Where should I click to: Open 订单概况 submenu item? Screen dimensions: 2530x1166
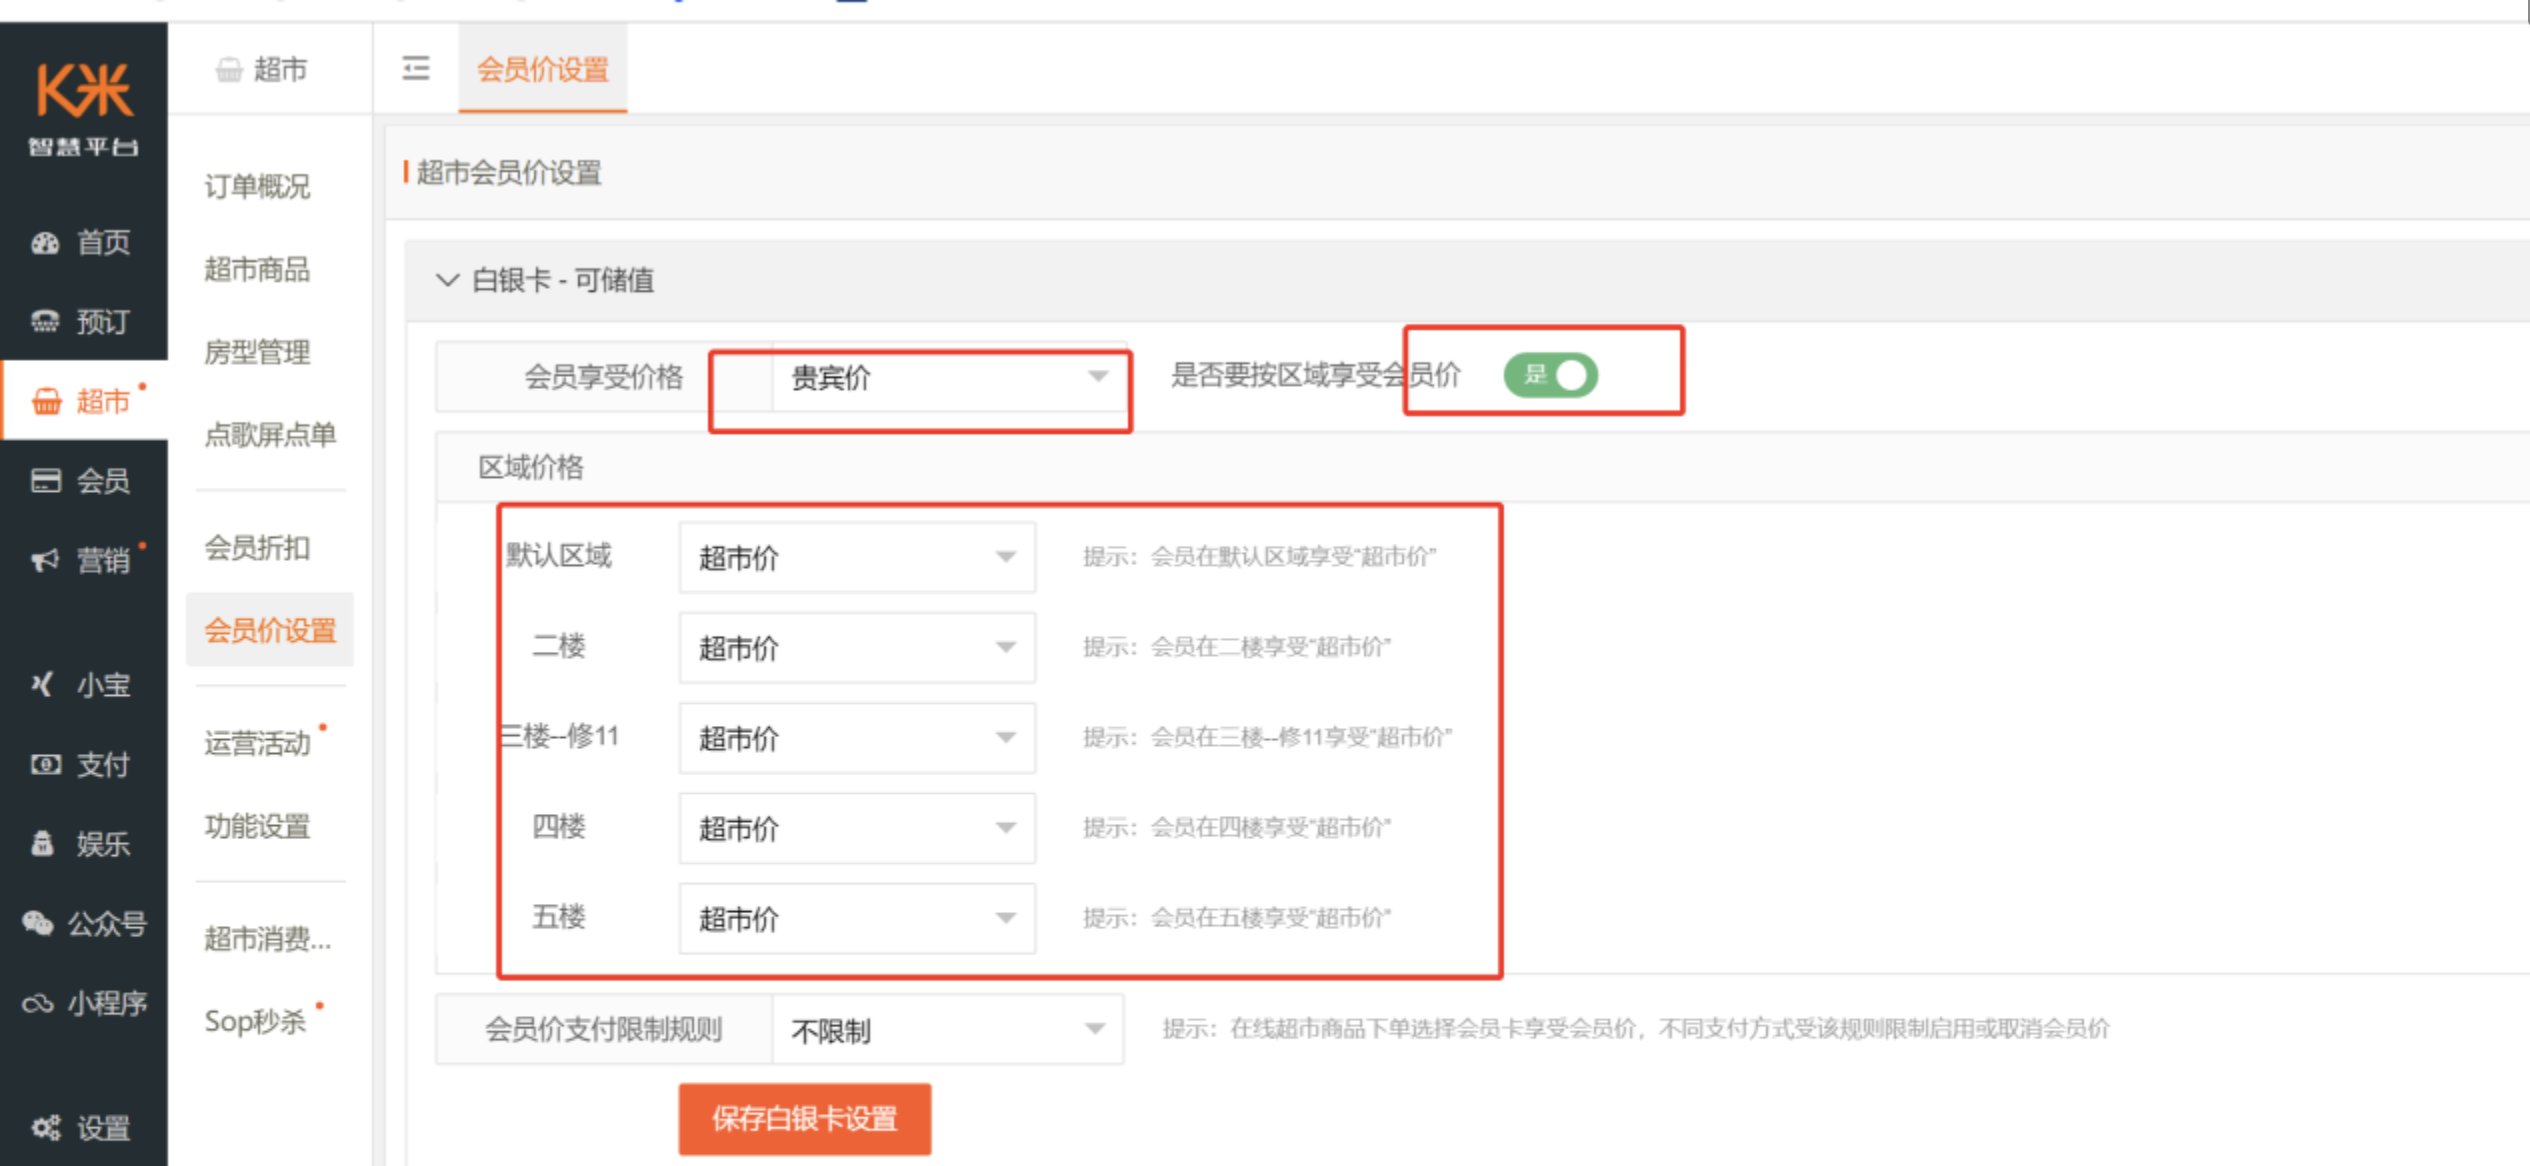(x=257, y=186)
